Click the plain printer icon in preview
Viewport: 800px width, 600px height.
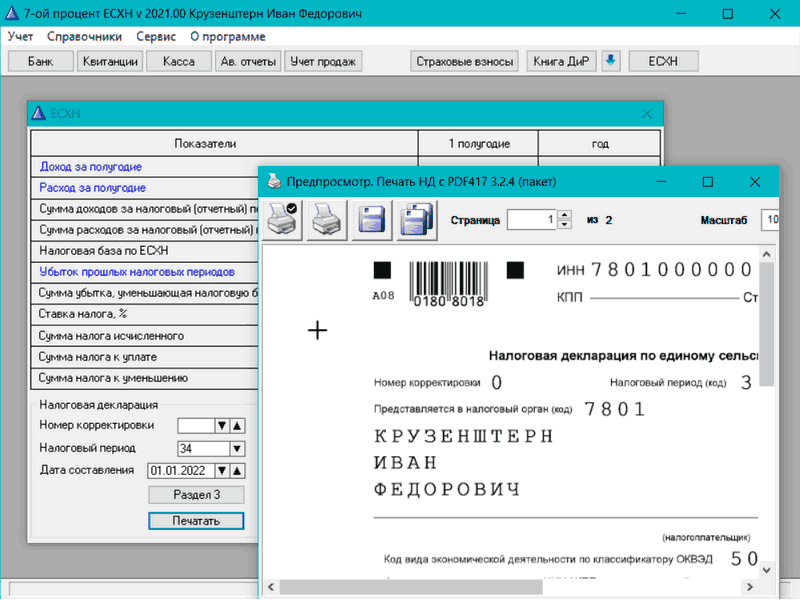point(325,218)
